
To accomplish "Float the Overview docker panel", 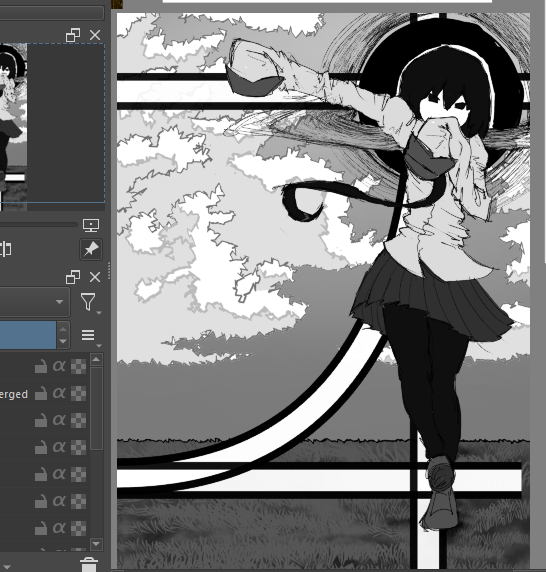I will pos(73,35).
